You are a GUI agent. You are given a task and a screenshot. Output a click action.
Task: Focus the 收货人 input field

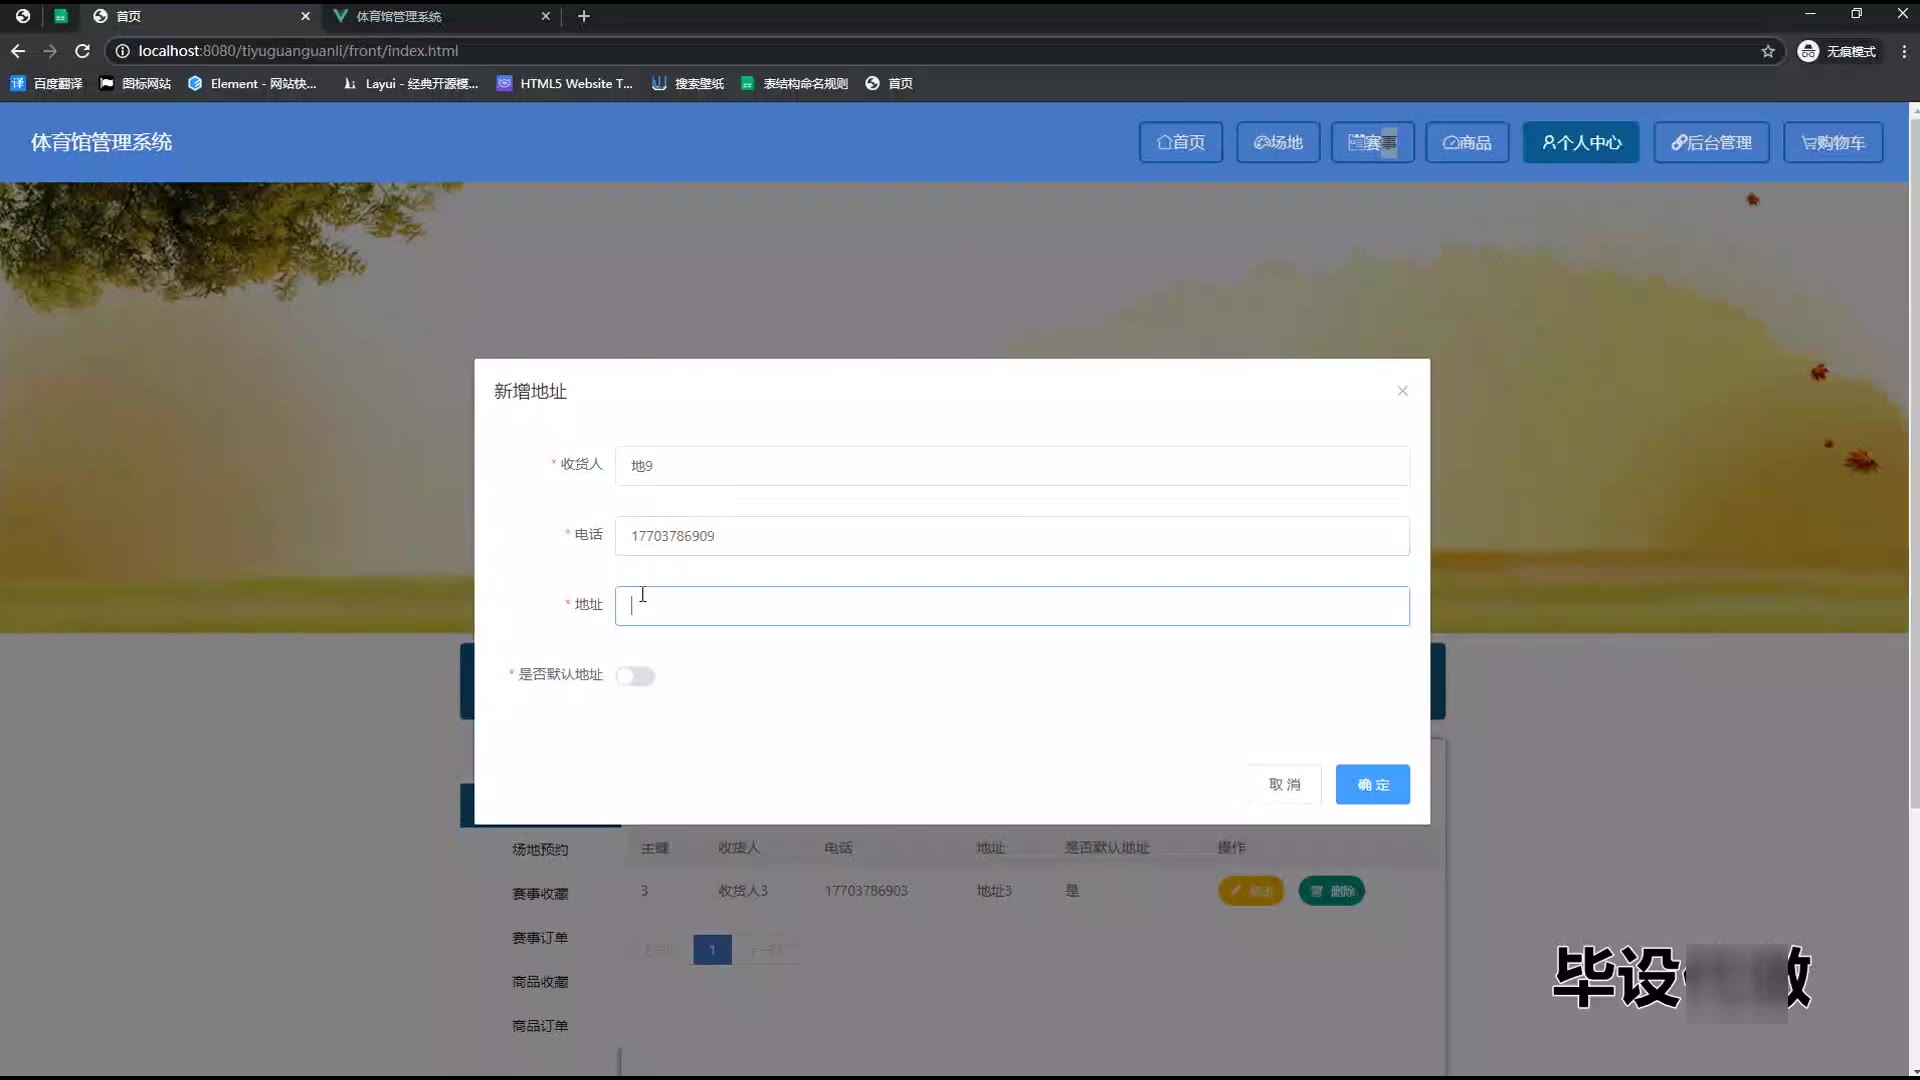tap(1011, 466)
